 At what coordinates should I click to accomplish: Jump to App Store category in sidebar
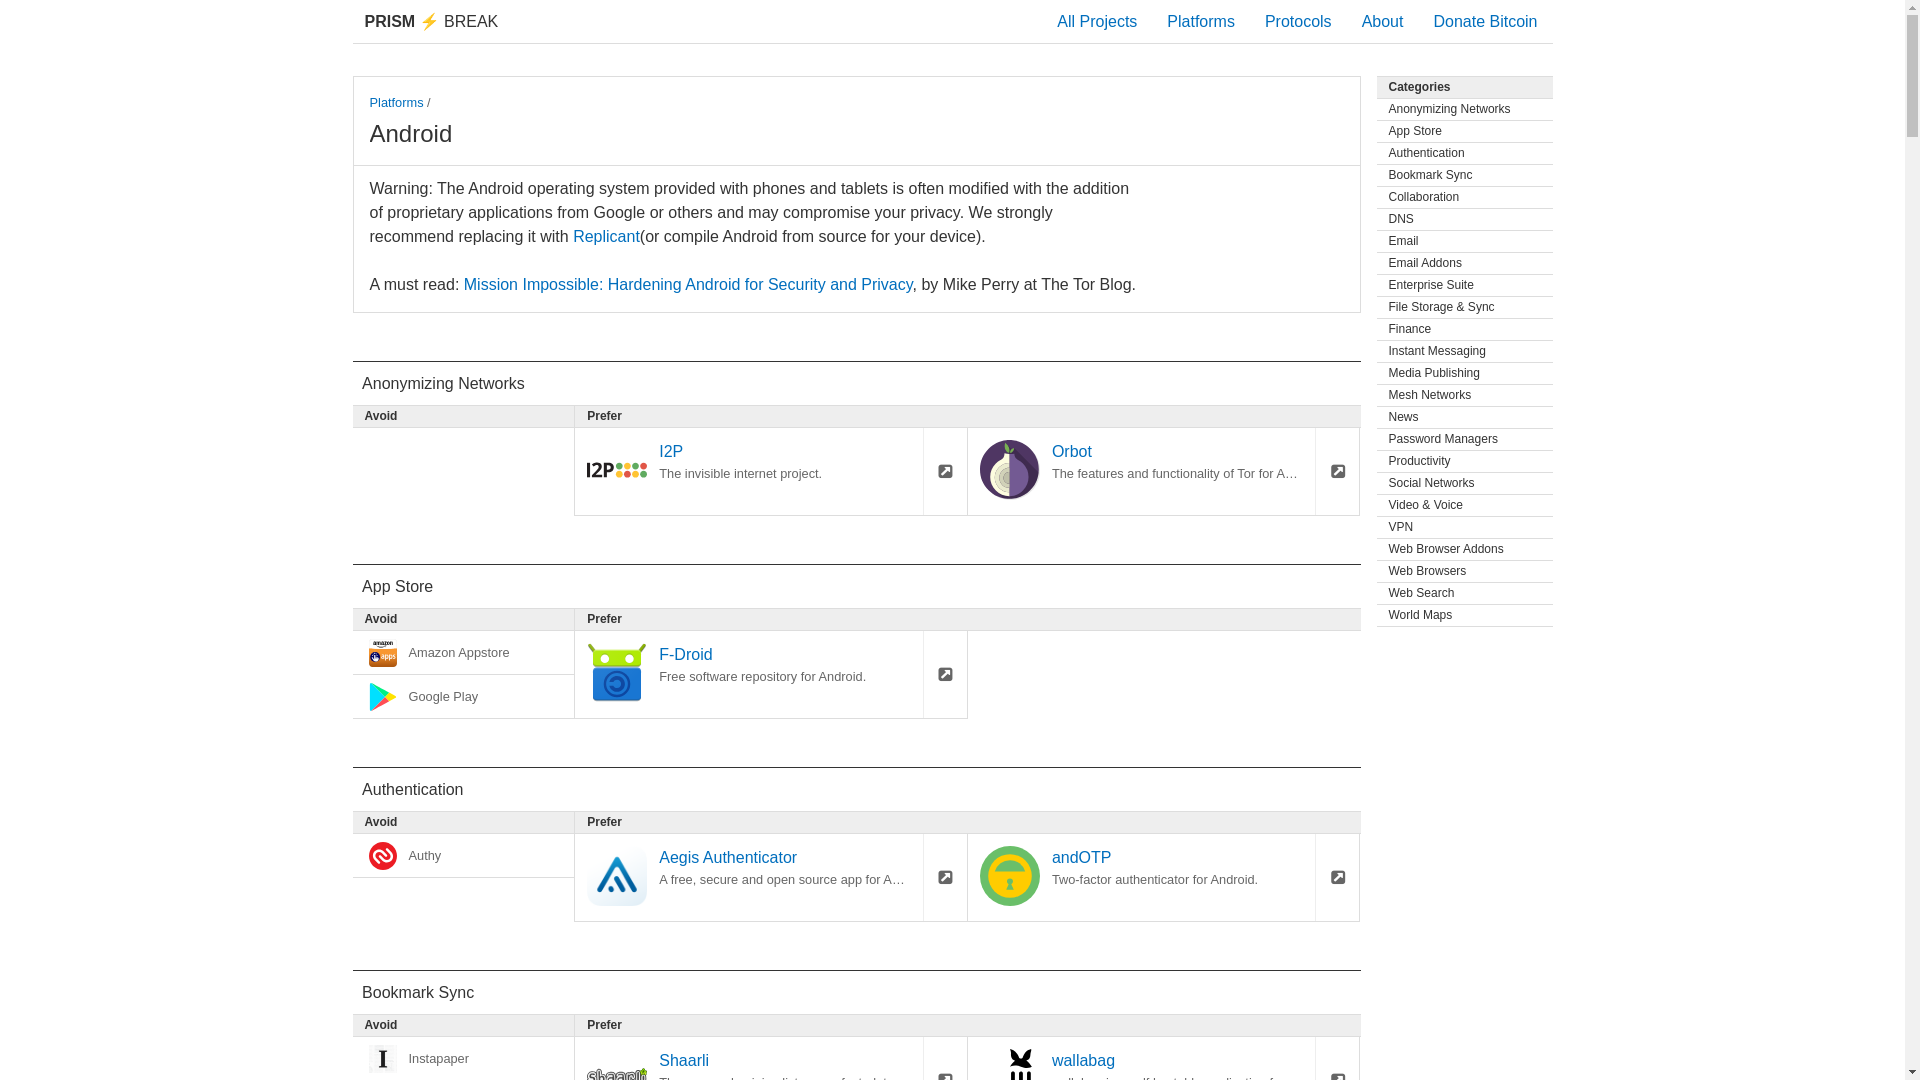(x=1464, y=131)
